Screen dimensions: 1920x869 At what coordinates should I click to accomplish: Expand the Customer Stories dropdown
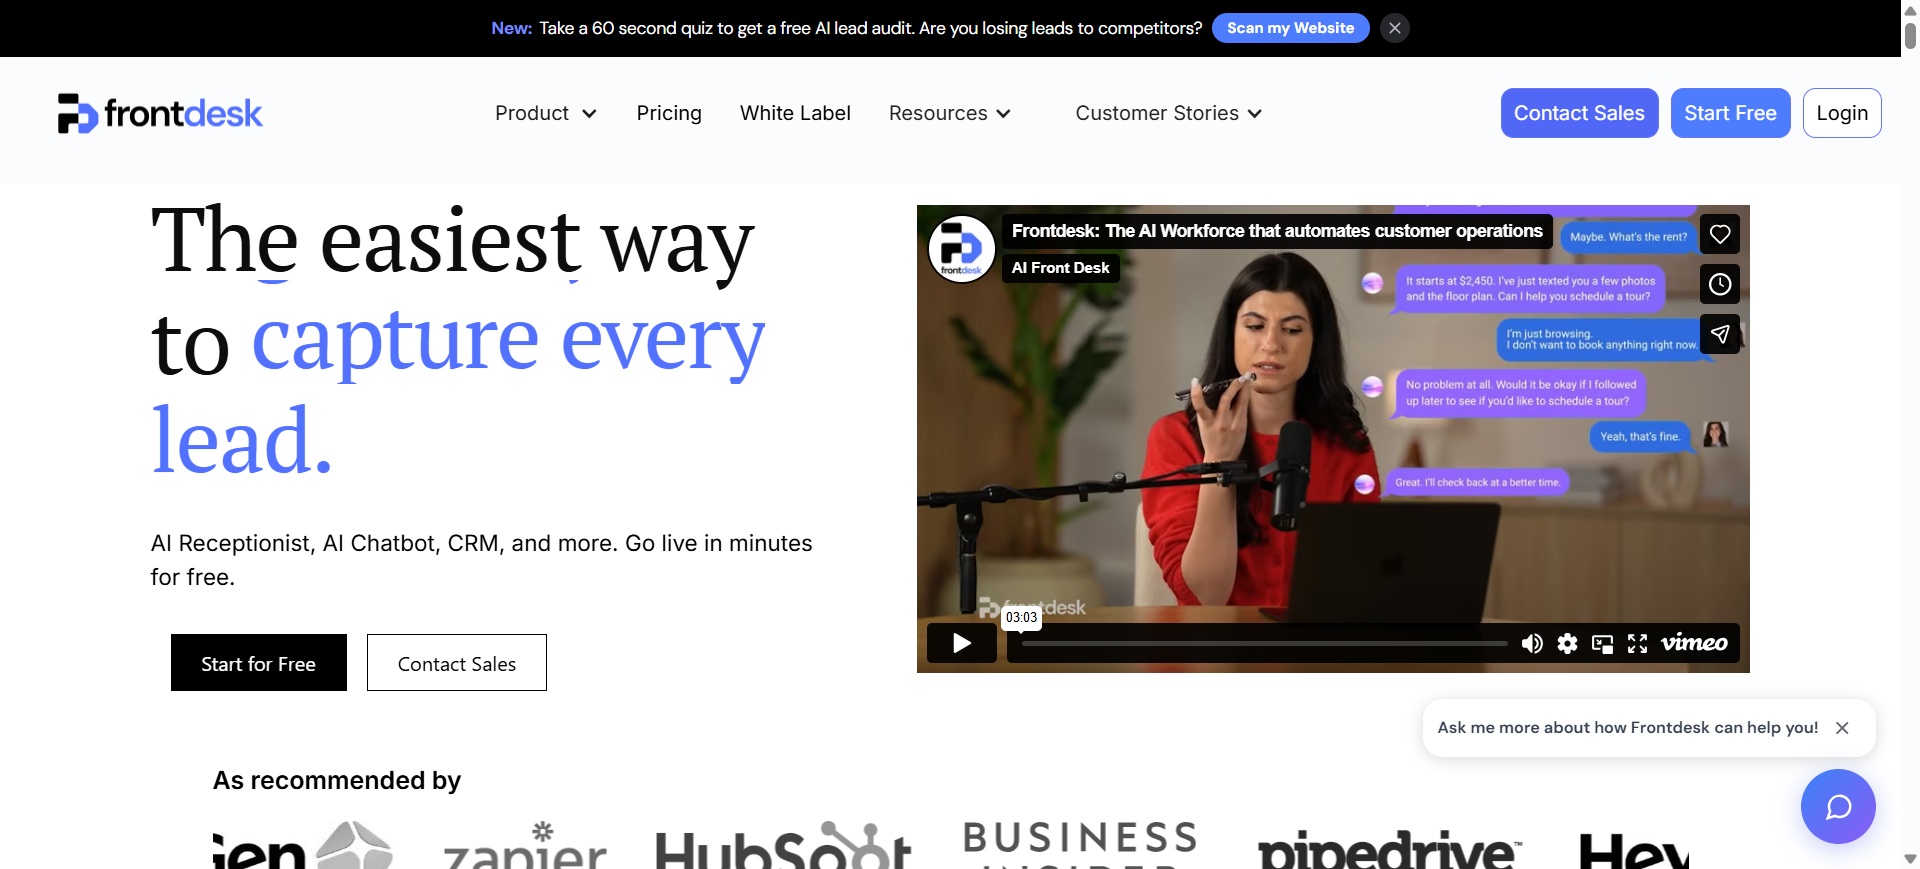(x=1169, y=113)
